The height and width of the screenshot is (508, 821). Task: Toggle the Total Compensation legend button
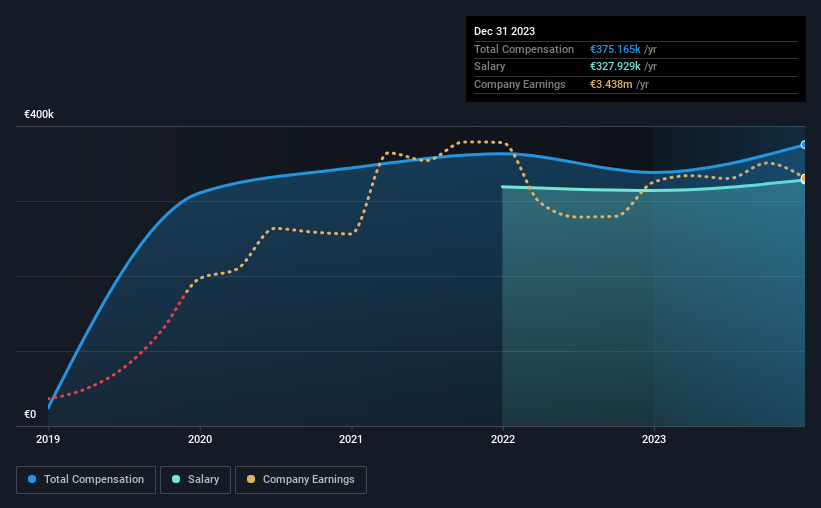click(x=86, y=480)
